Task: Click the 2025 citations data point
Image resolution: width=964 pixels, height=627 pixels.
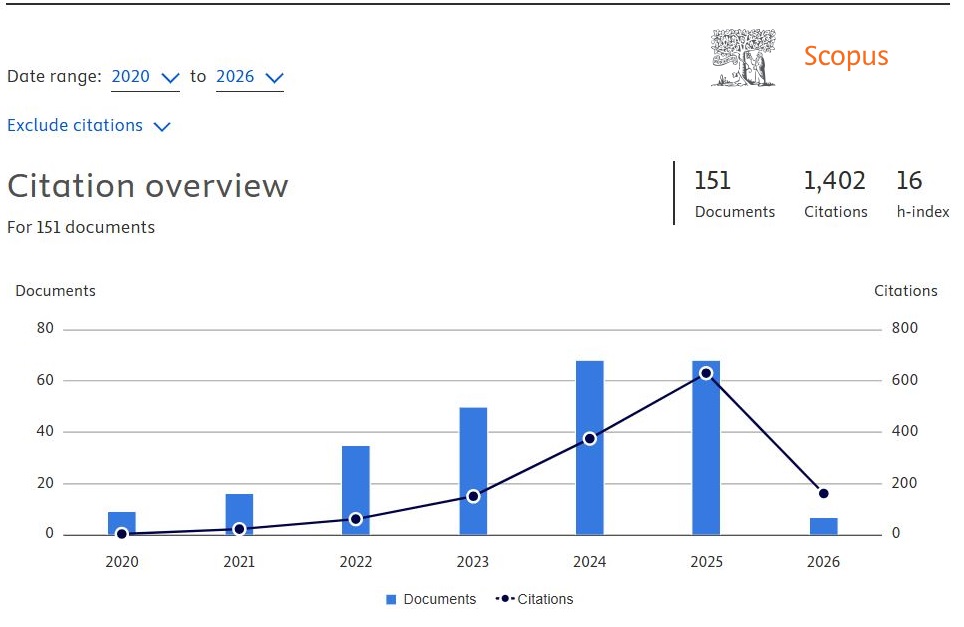Action: (x=706, y=373)
